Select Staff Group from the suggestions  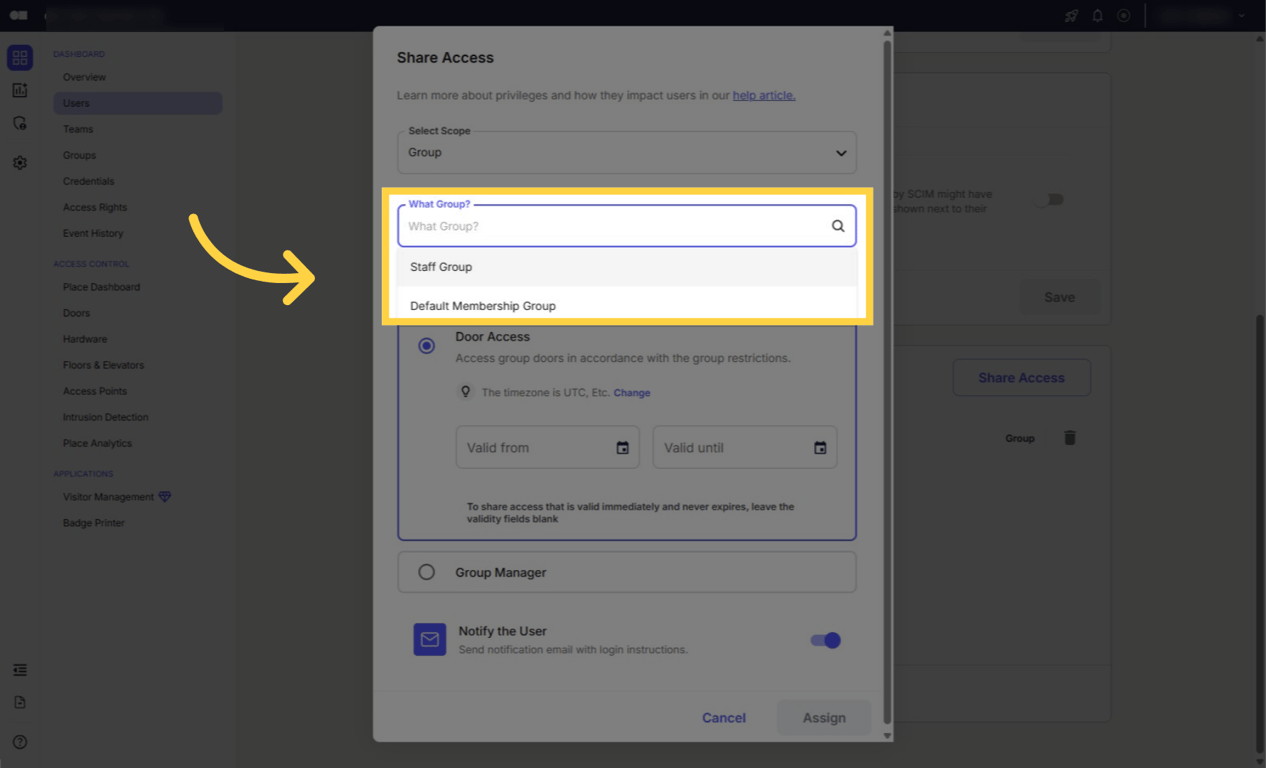click(441, 267)
